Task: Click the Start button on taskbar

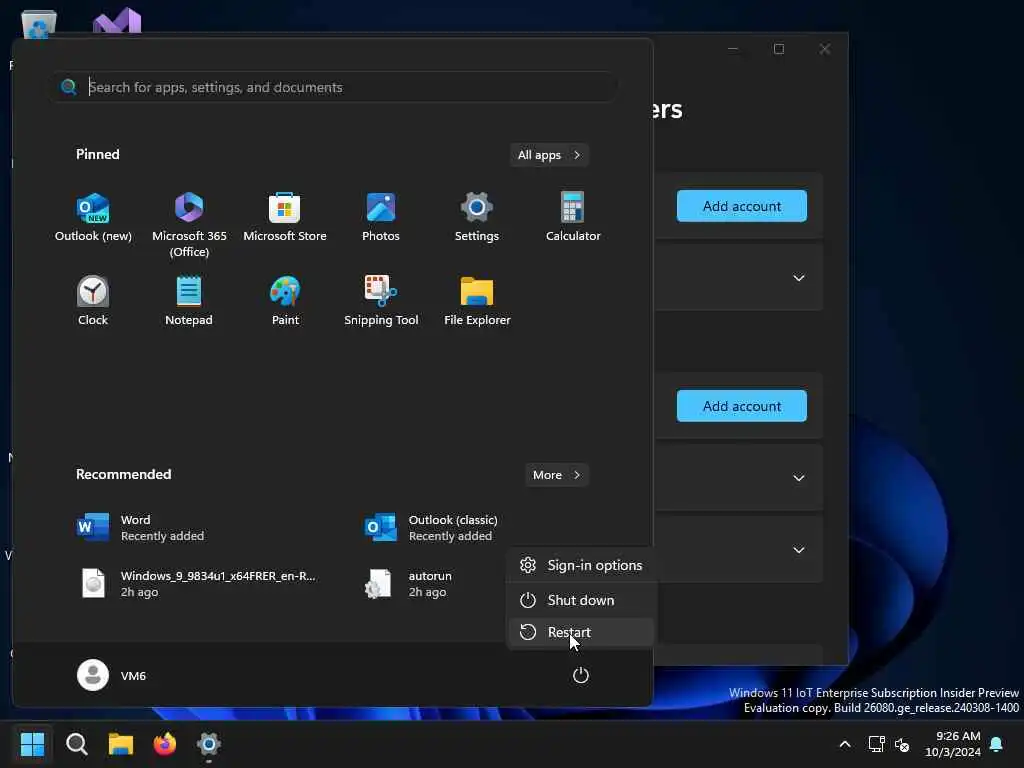Action: click(x=32, y=744)
